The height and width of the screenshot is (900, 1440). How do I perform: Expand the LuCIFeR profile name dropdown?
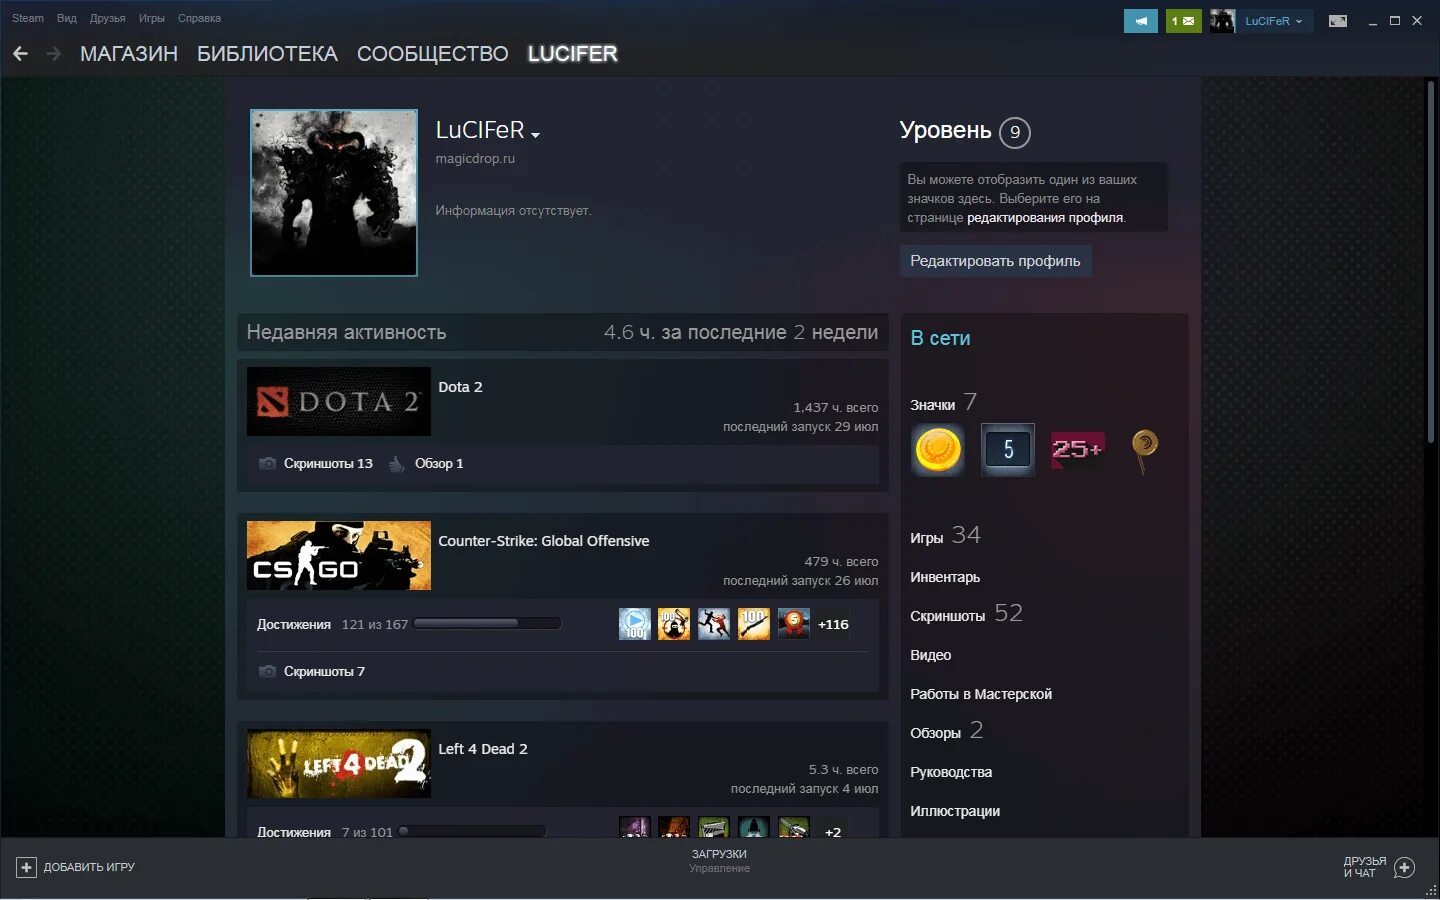click(536, 135)
